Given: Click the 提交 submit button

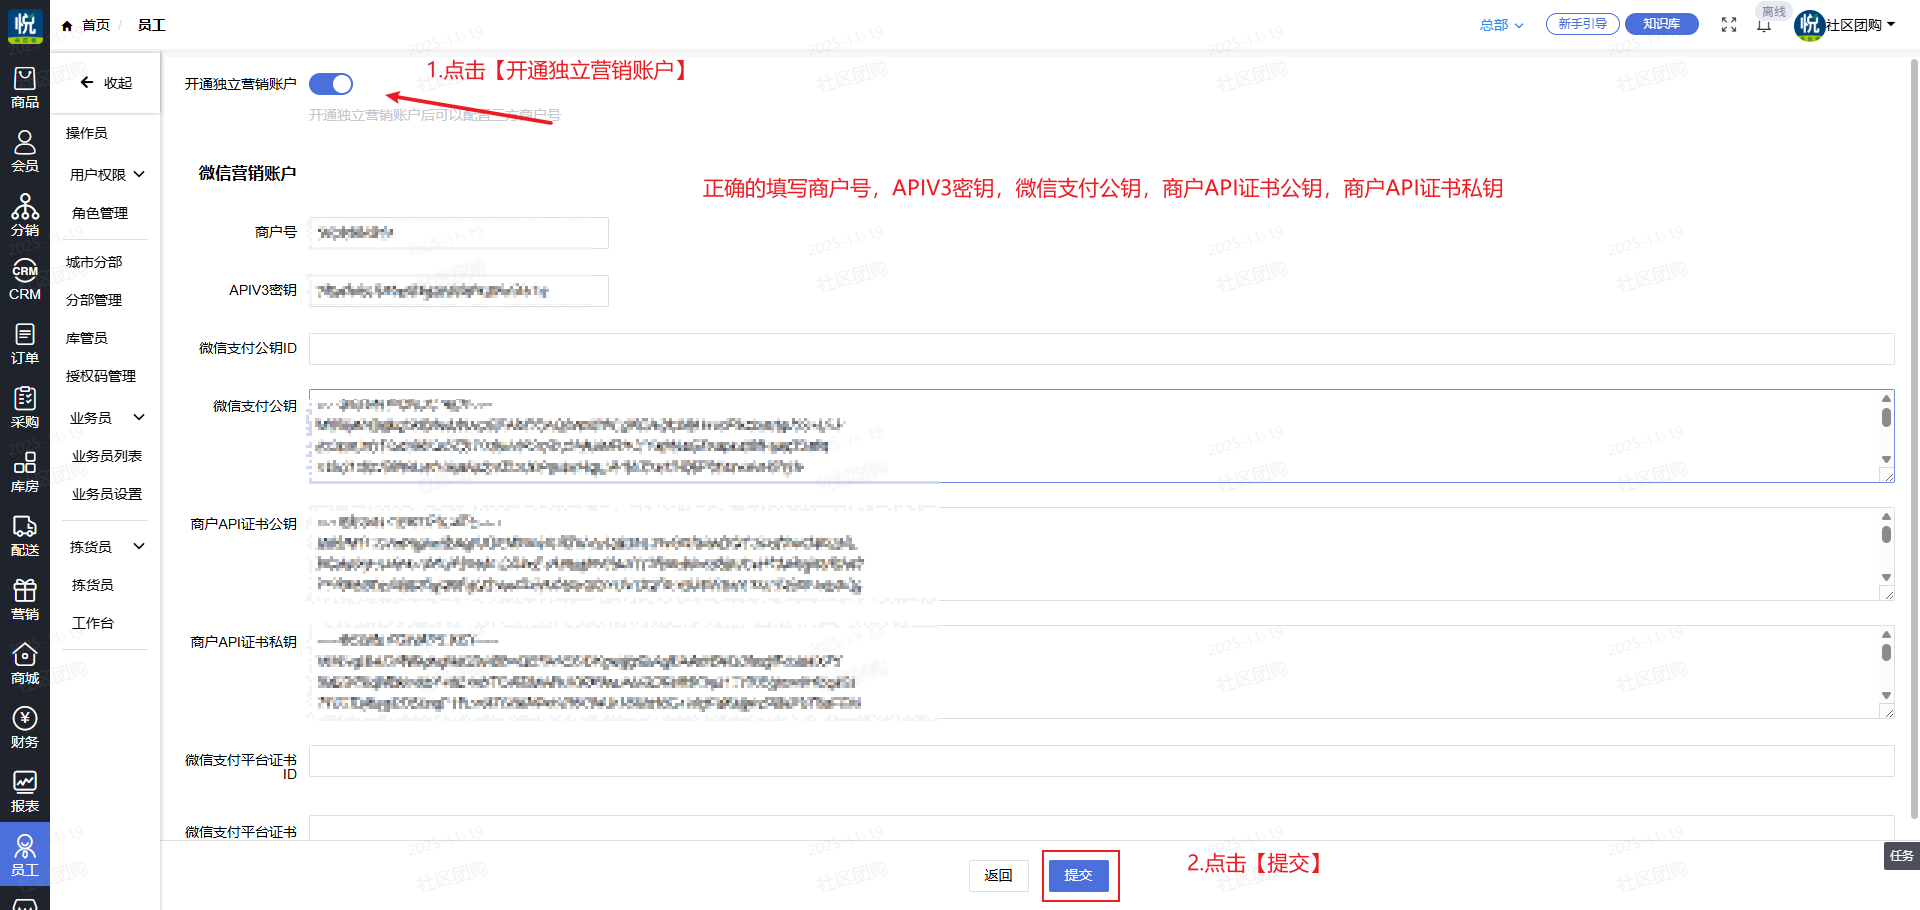Looking at the screenshot, I should pyautogui.click(x=1078, y=875).
